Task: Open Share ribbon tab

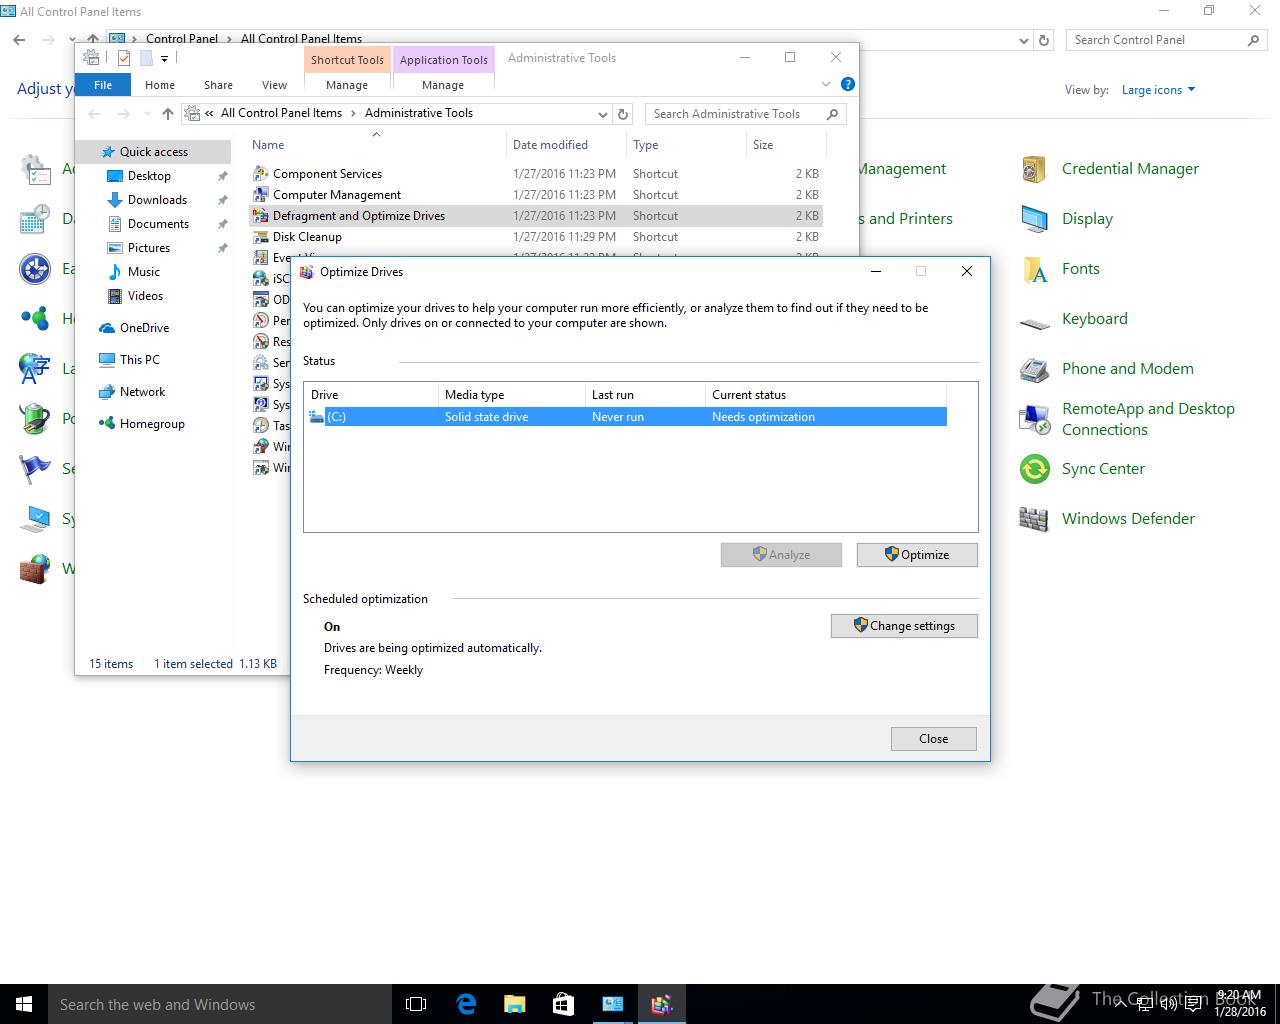Action: (218, 85)
